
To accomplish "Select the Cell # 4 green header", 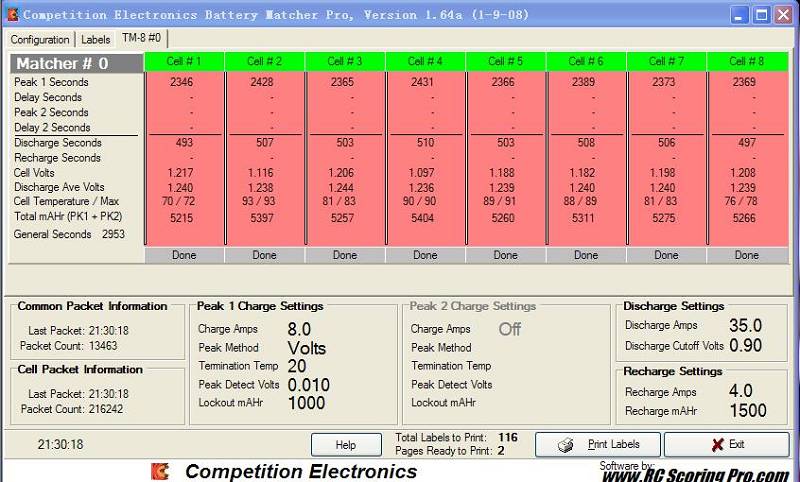I will (426, 61).
